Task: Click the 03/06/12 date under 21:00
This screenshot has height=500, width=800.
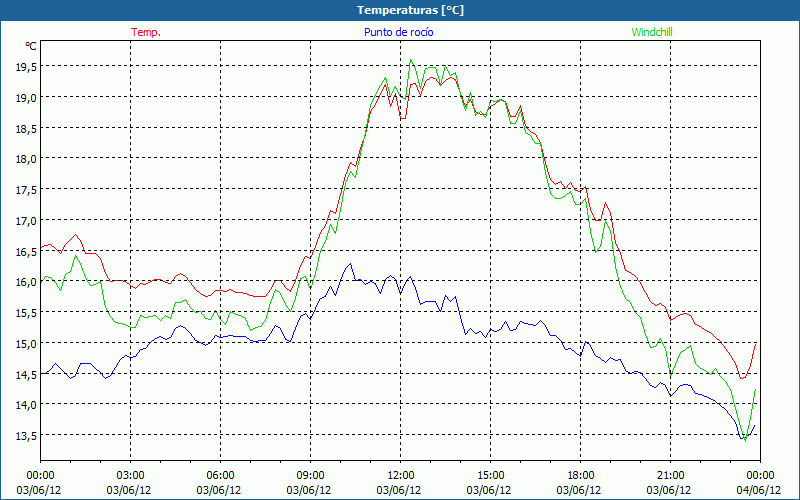Action: (669, 490)
